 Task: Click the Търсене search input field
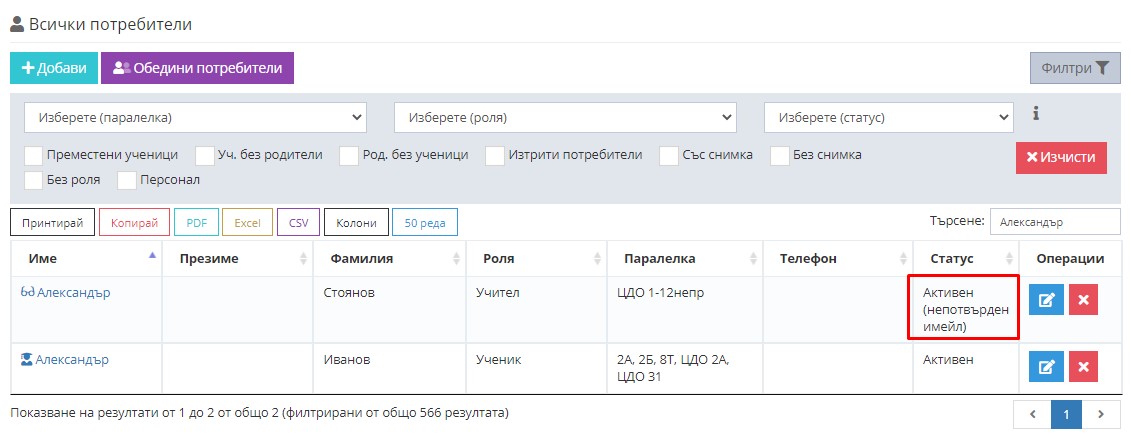[1054, 222]
